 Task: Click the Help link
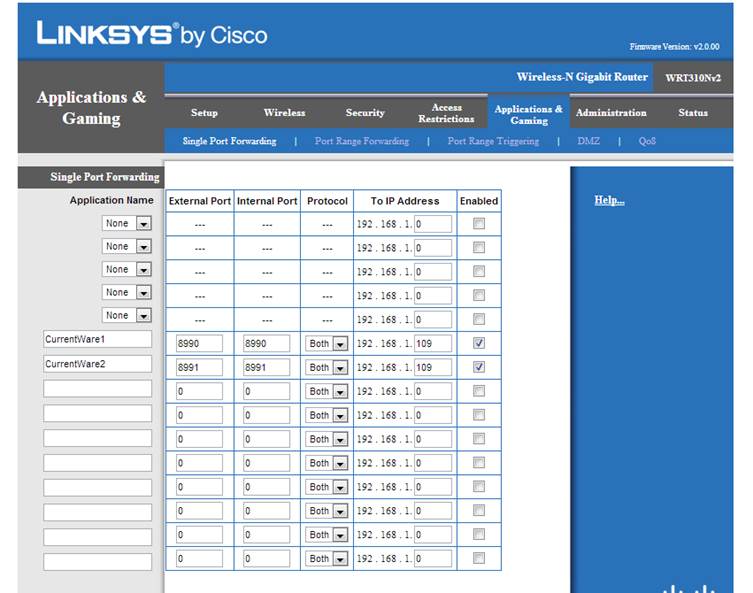pyautogui.click(x=609, y=201)
